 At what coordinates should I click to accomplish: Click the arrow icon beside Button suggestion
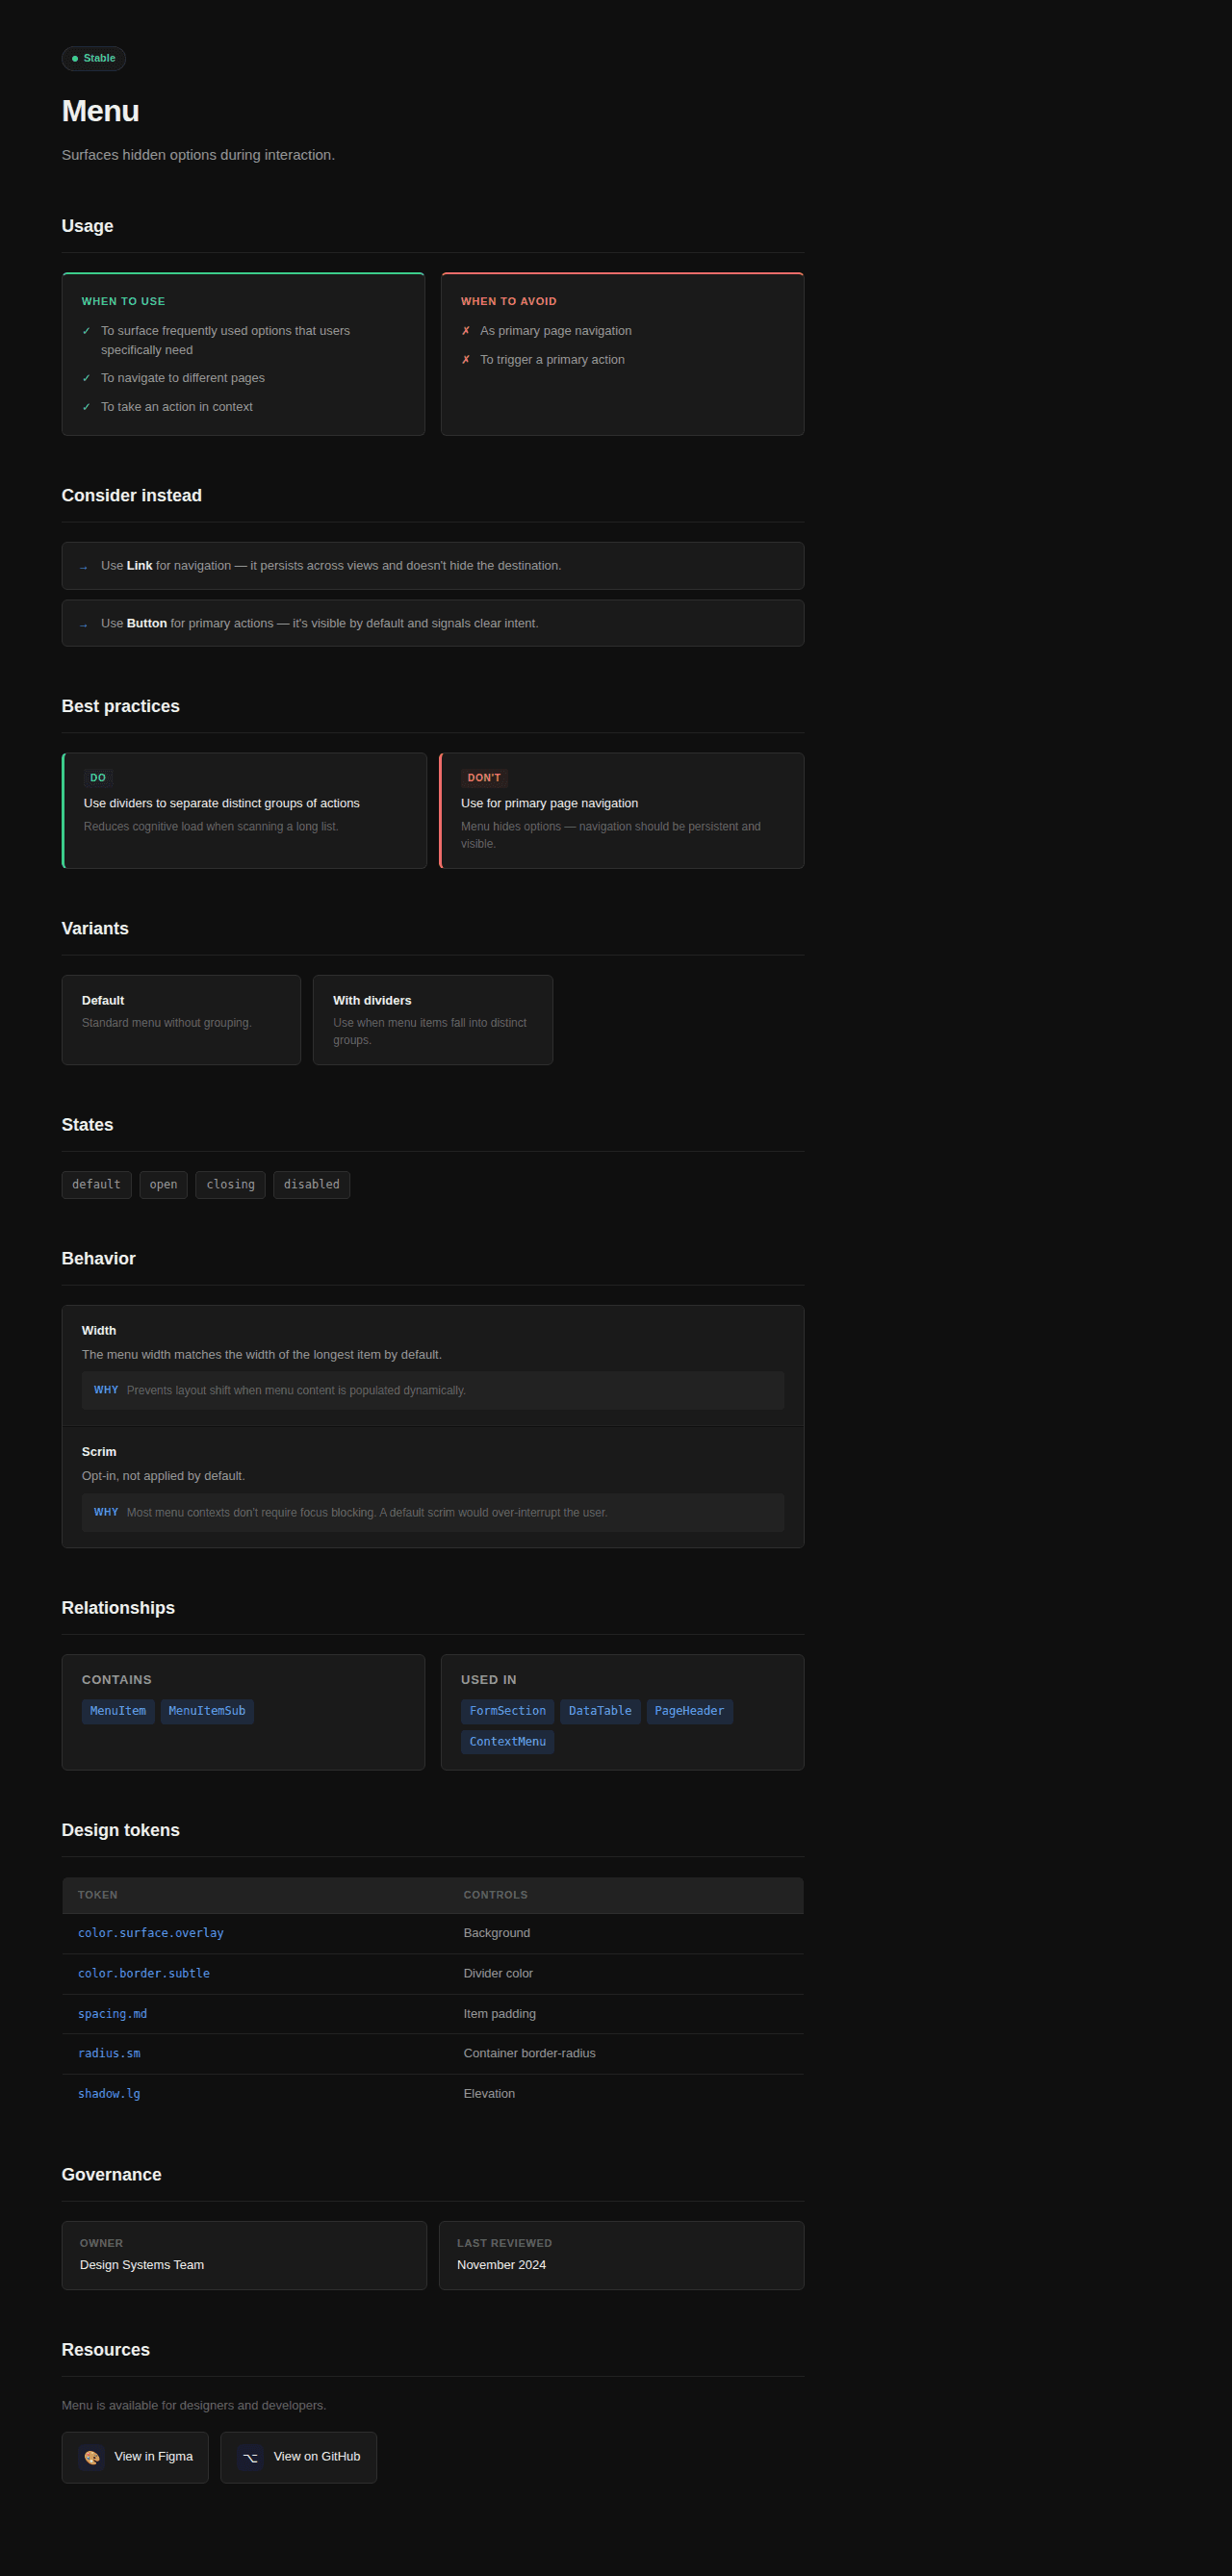[x=84, y=625]
